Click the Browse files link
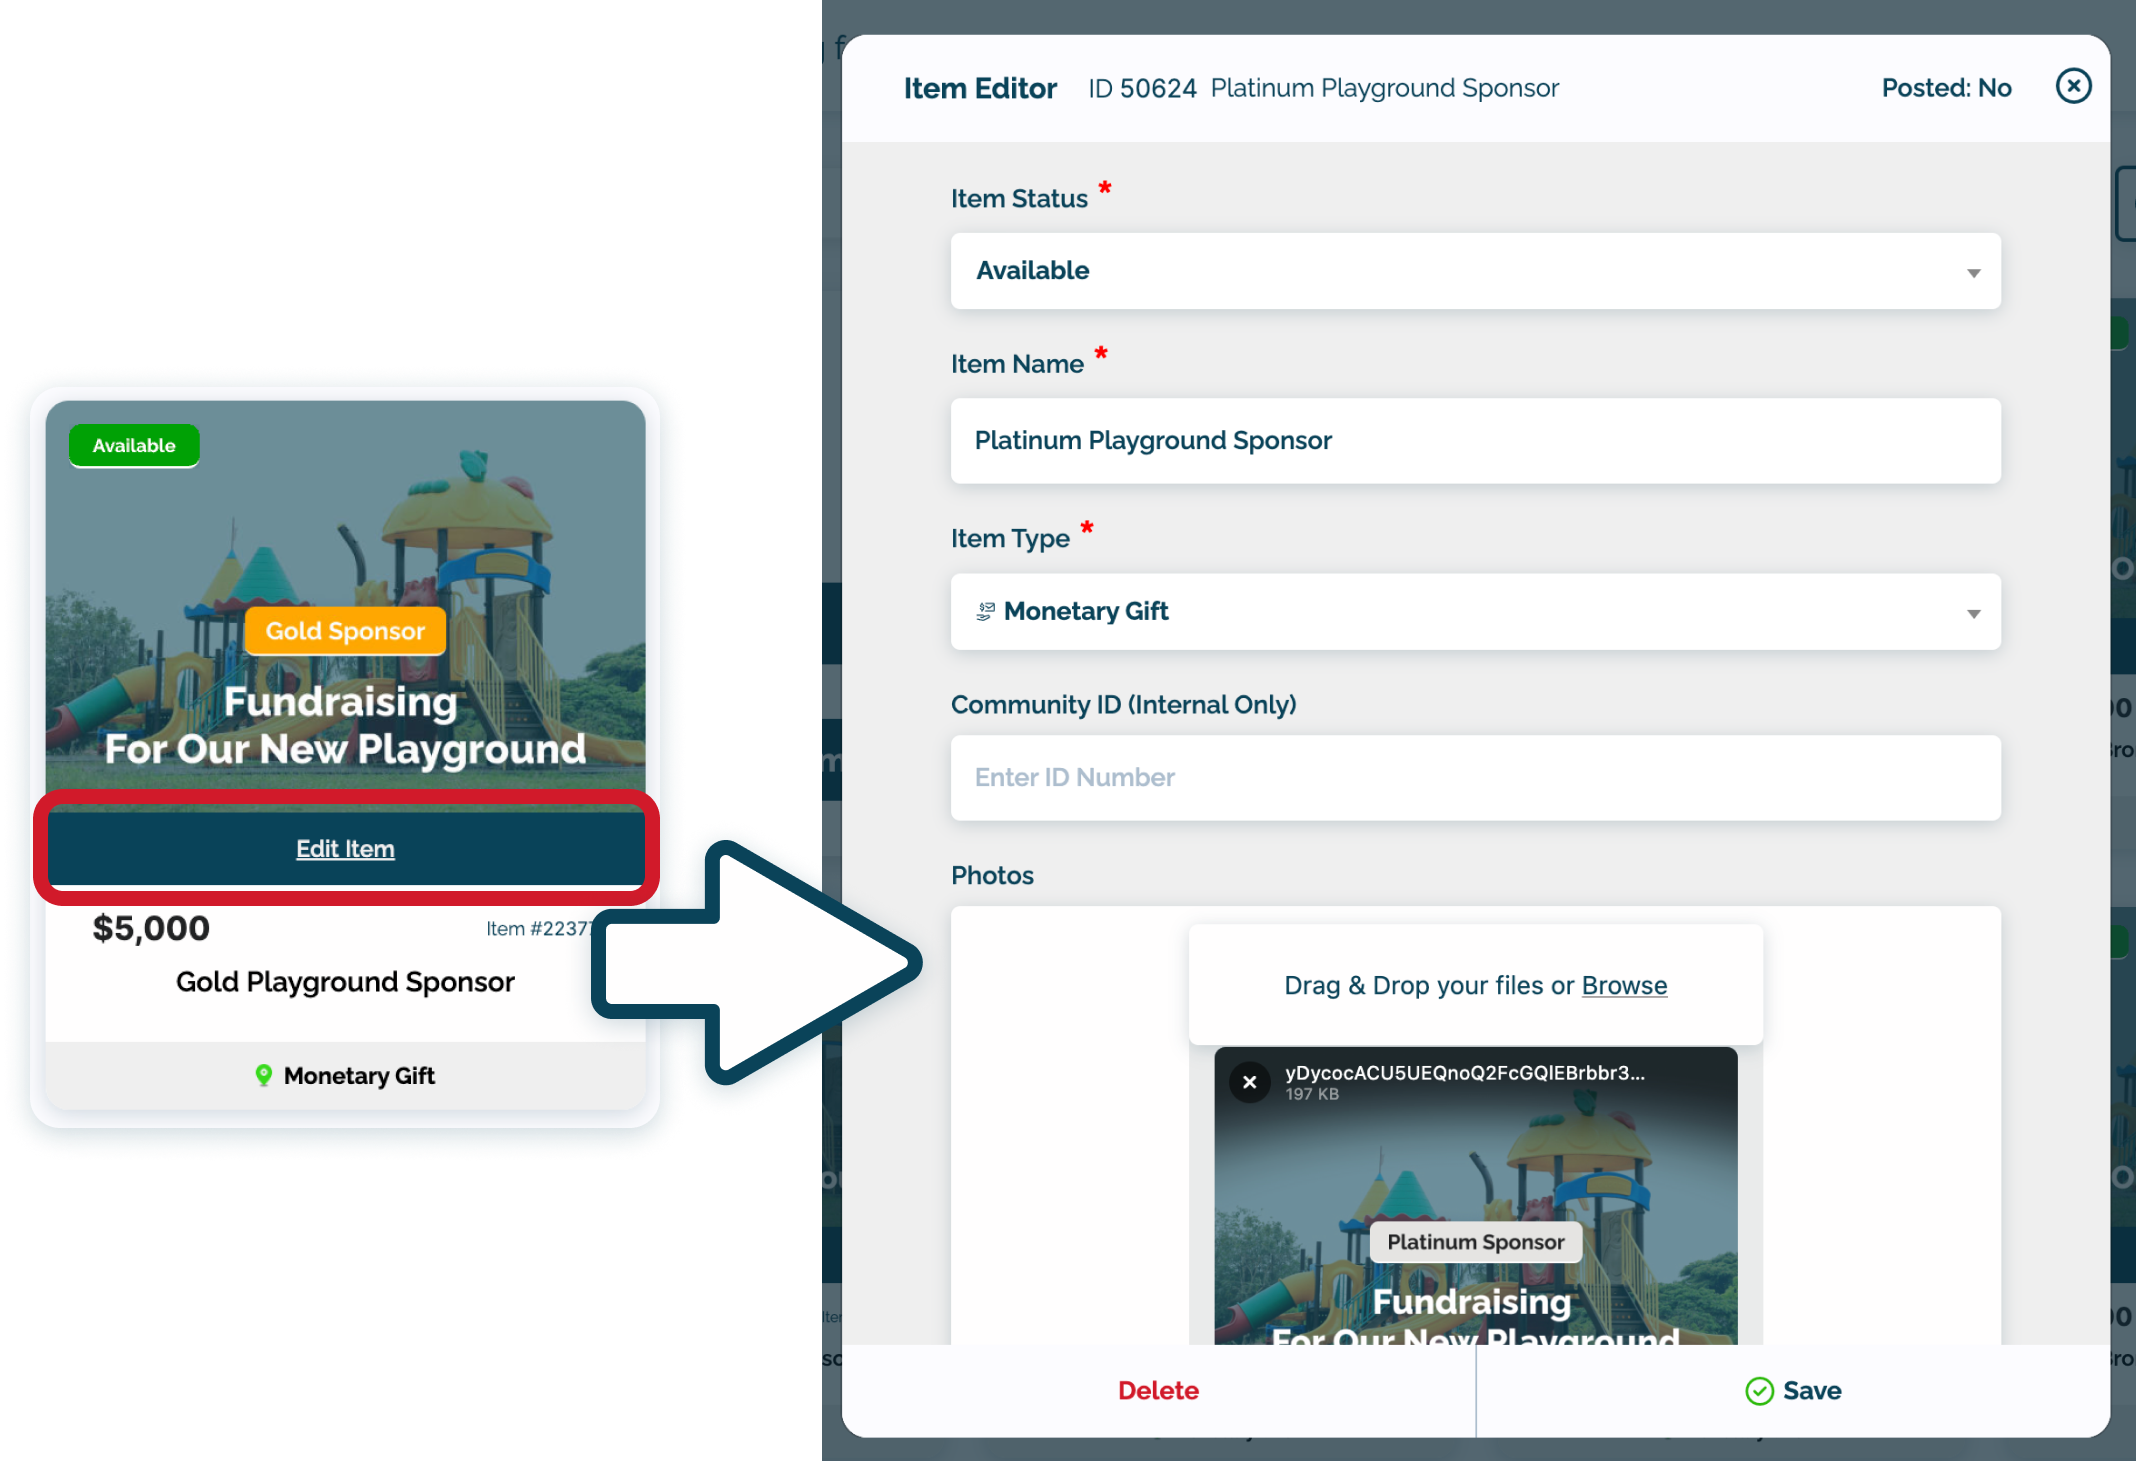This screenshot has width=2136, height=1461. (x=1624, y=986)
